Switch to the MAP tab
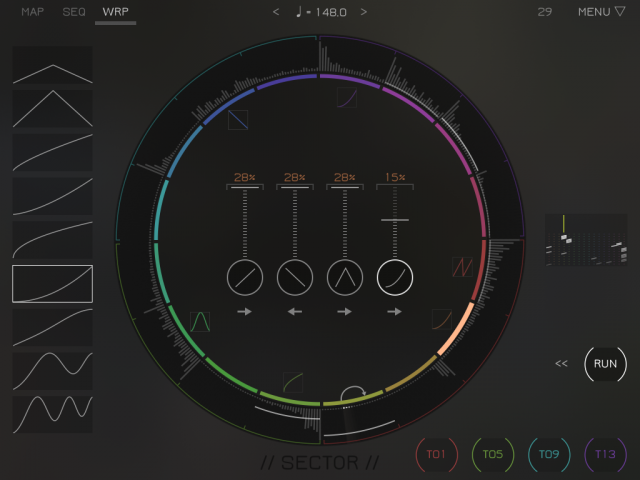The width and height of the screenshot is (640, 480). click(33, 12)
